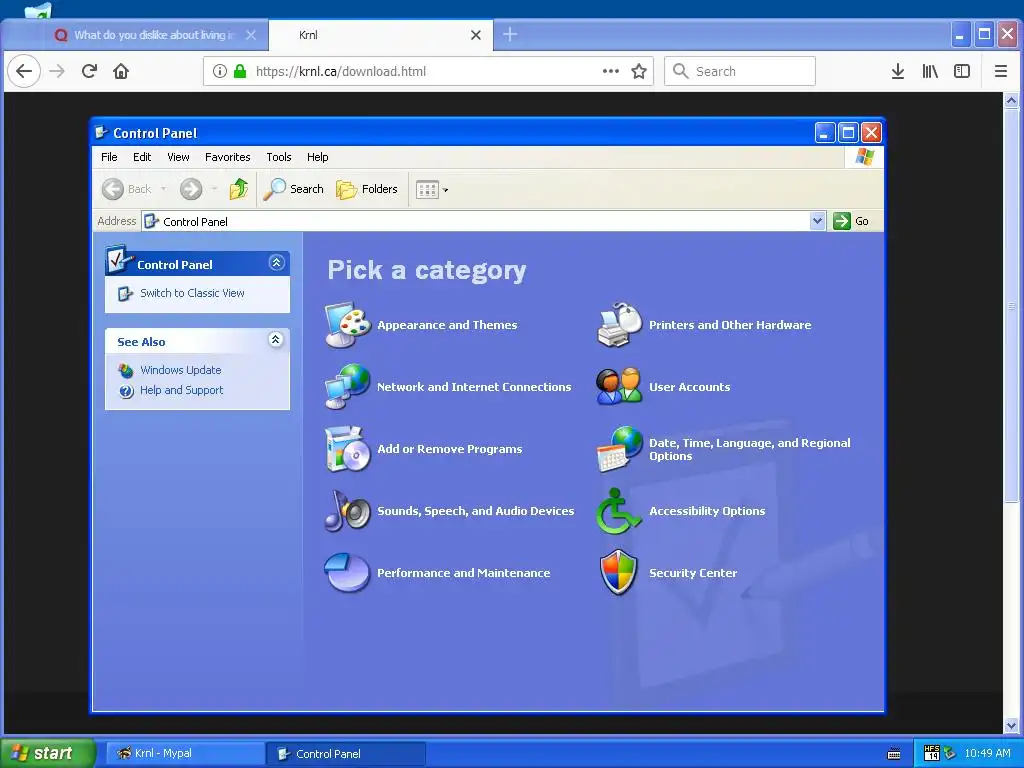This screenshot has width=1024, height=768.
Task: Click the green padlock security icon
Action: click(240, 71)
